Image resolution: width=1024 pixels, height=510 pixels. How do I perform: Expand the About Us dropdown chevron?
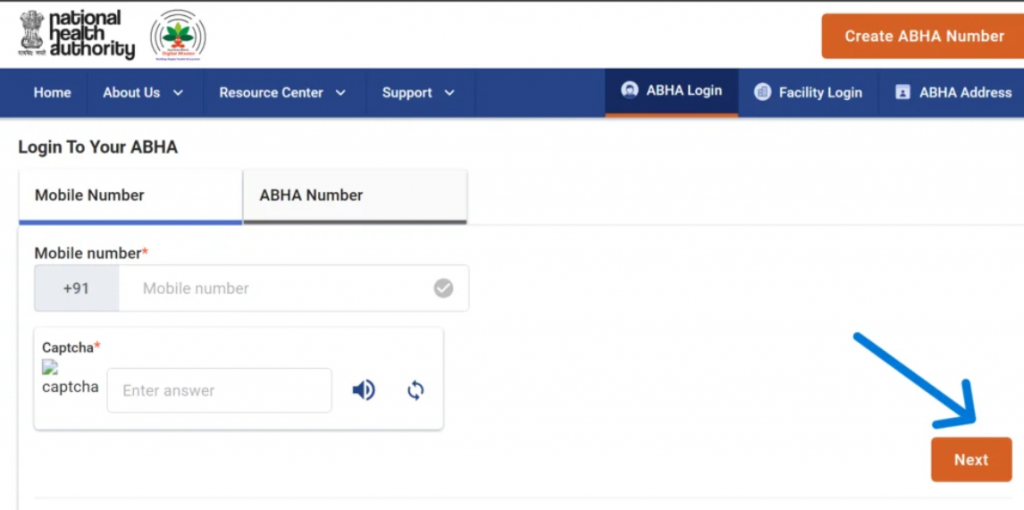pos(178,93)
